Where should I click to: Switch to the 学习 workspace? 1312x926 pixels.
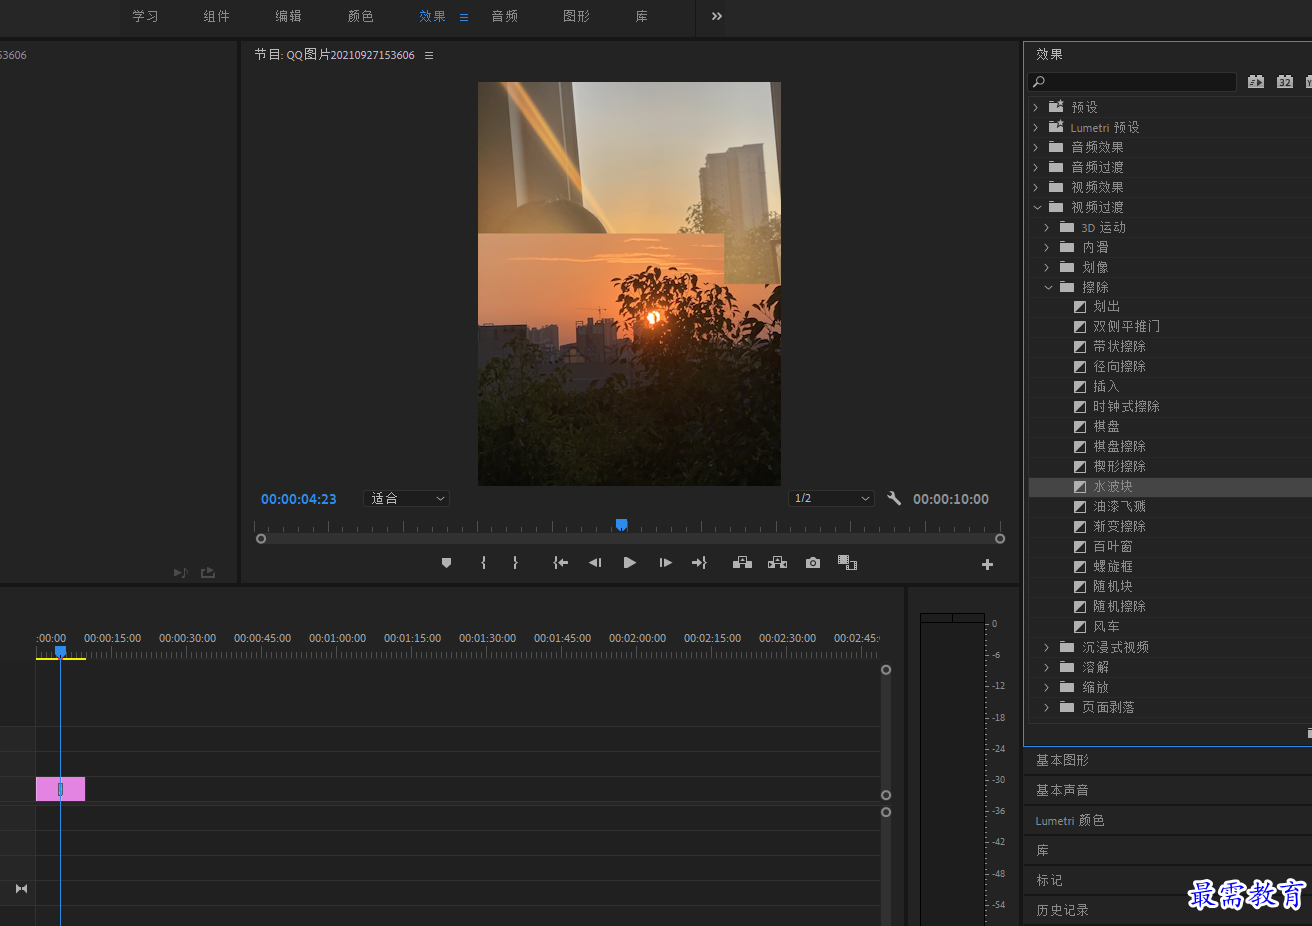[145, 16]
